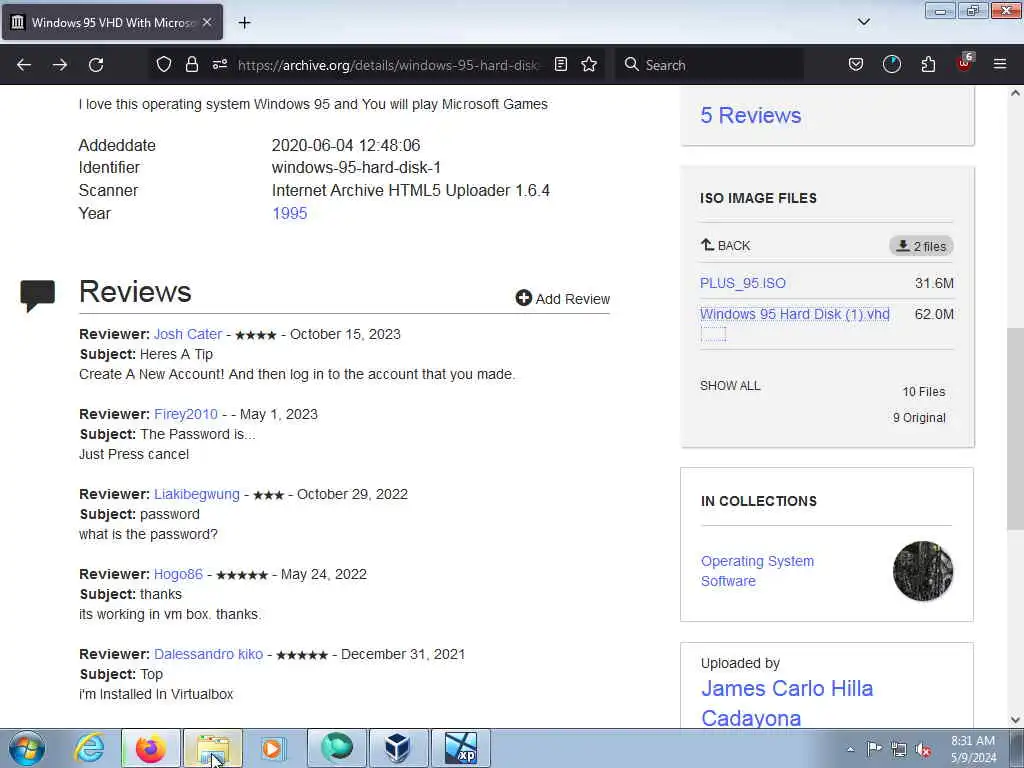Toggle reader view icon
The width and height of the screenshot is (1024, 768).
[x=560, y=64]
